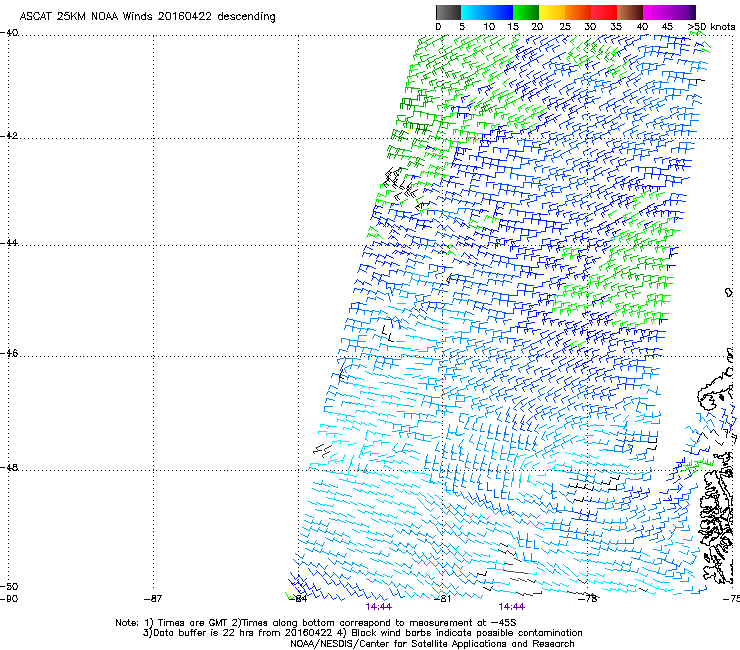740x650 pixels.
Task: Click the 'Data buffer is 22 hrs' note line
Action: (362, 633)
